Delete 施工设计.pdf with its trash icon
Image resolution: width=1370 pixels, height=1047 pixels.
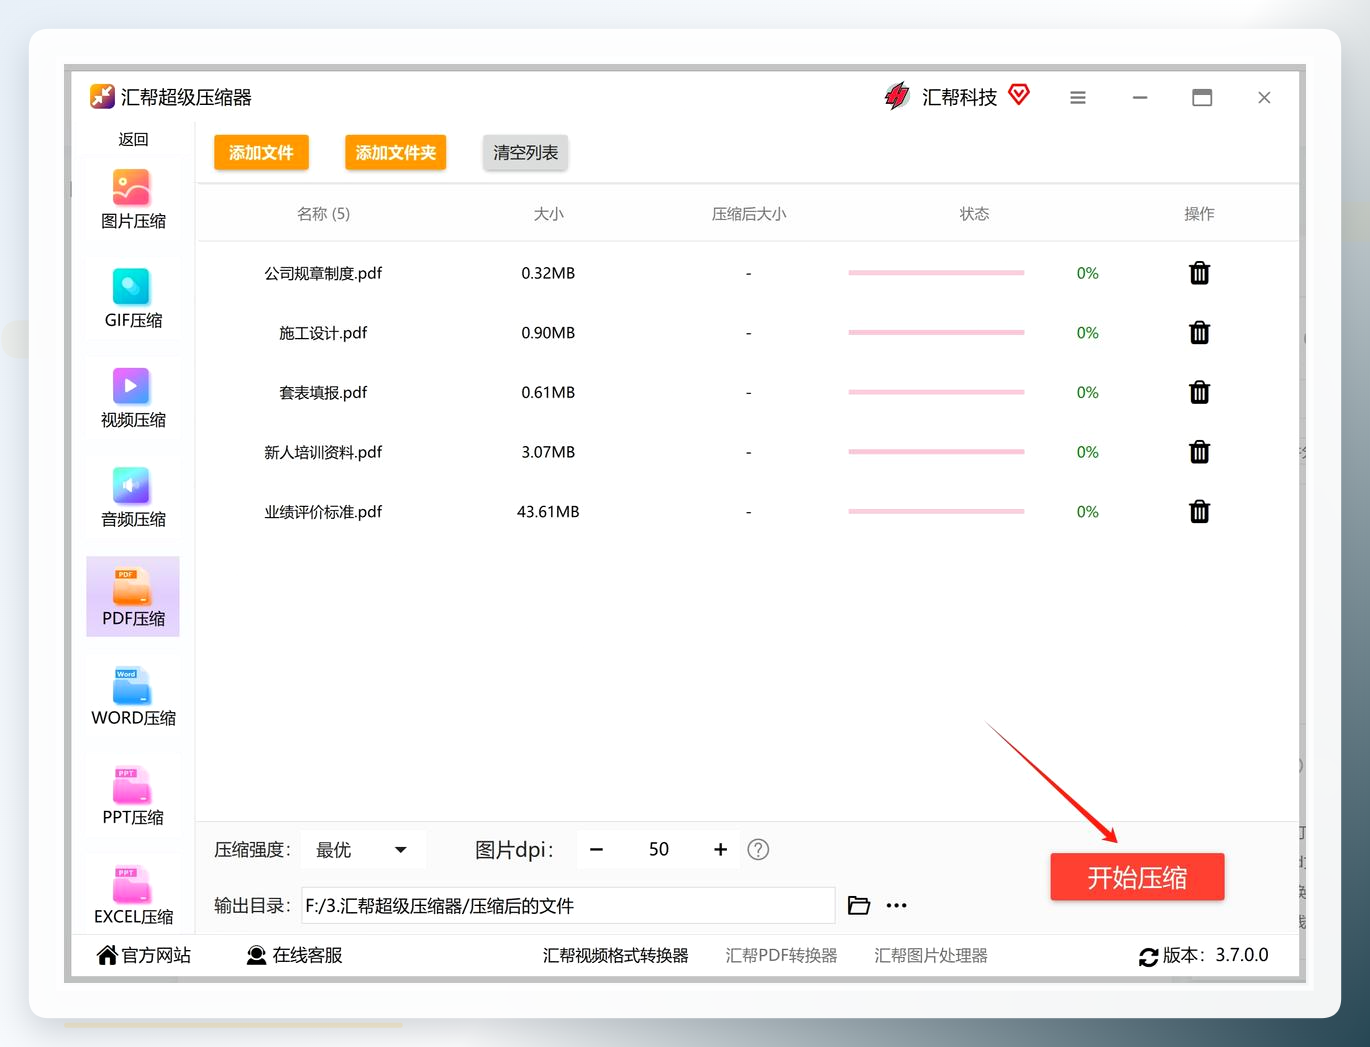point(1199,333)
